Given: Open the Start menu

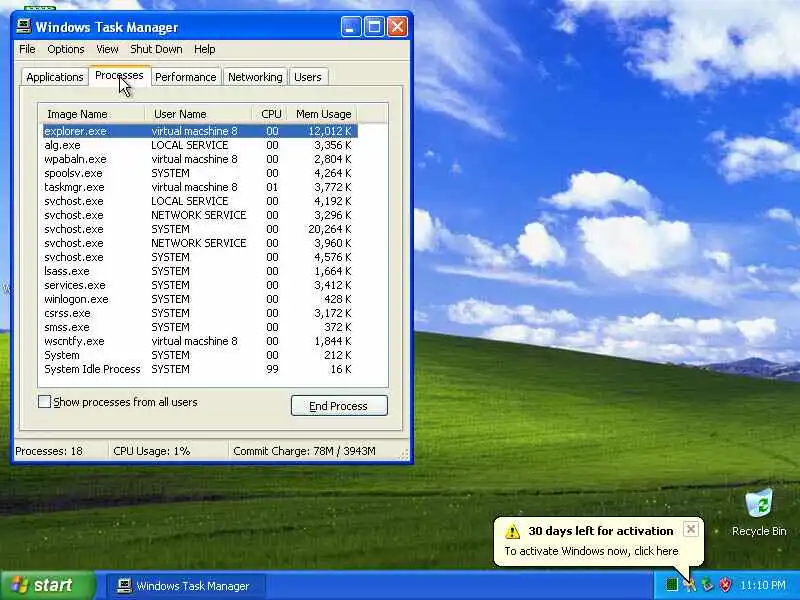Looking at the screenshot, I should (x=47, y=585).
